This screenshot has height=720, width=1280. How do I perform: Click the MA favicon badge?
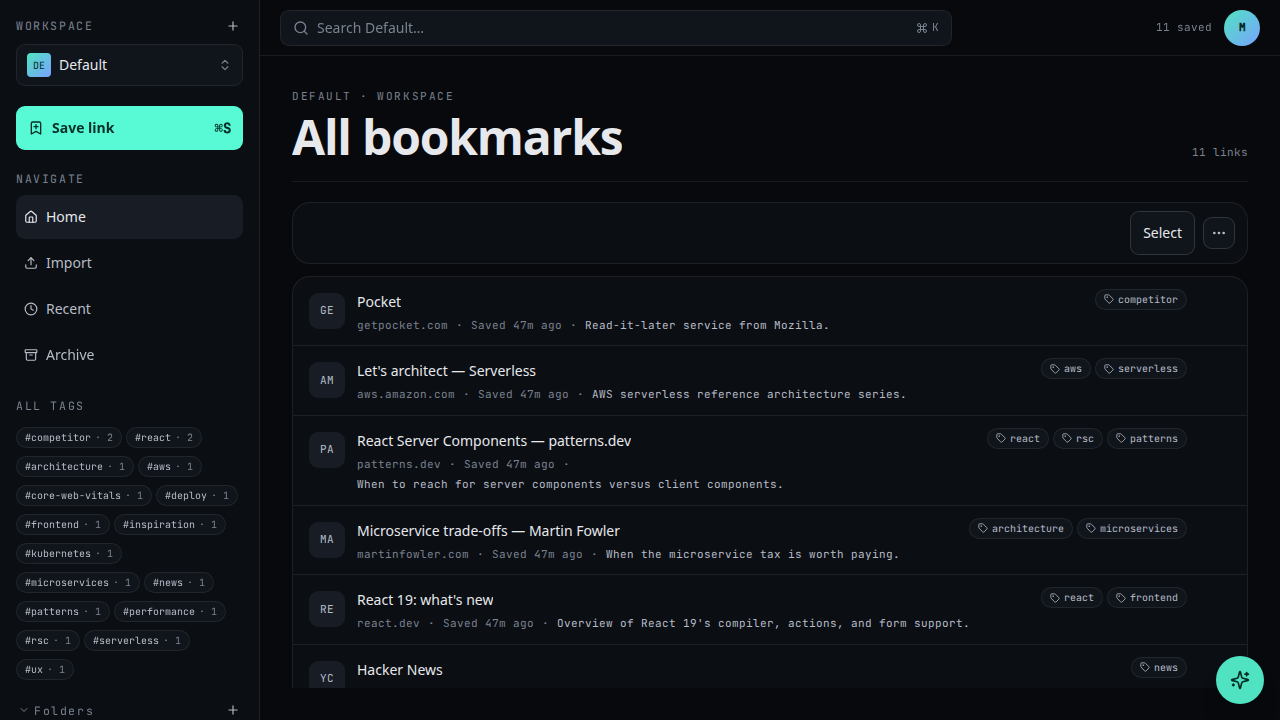click(327, 540)
